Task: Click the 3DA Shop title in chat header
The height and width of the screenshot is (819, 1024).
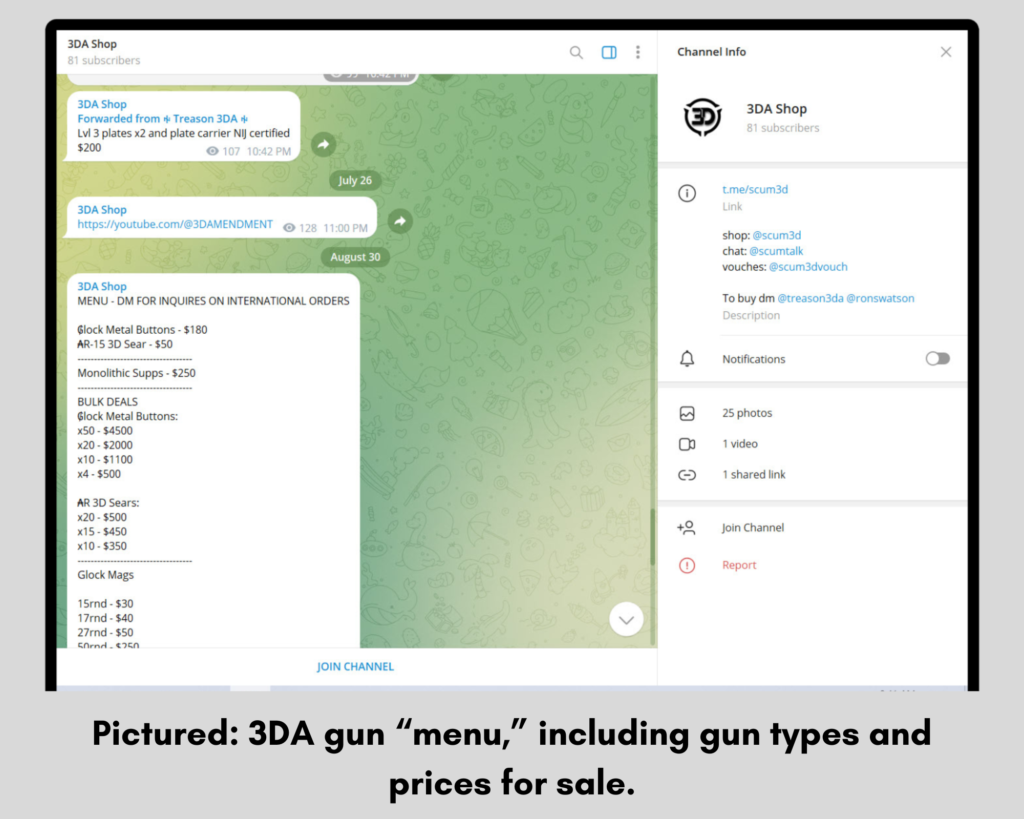Action: [x=92, y=44]
